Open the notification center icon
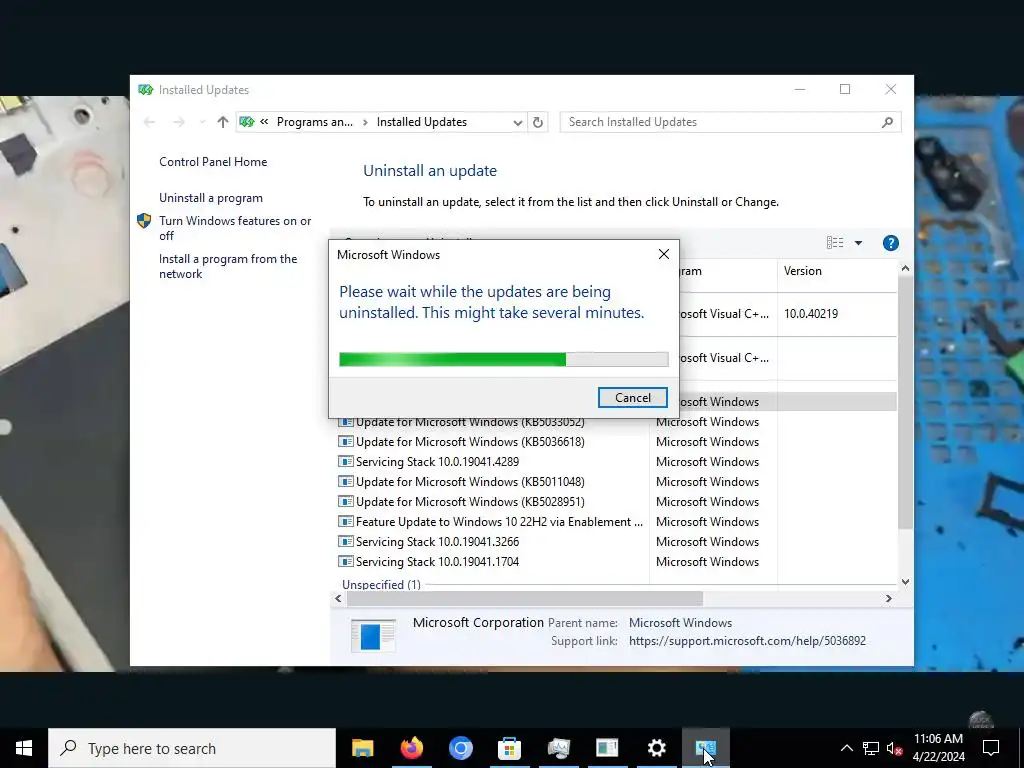Viewport: 1024px width, 768px height. 991,748
